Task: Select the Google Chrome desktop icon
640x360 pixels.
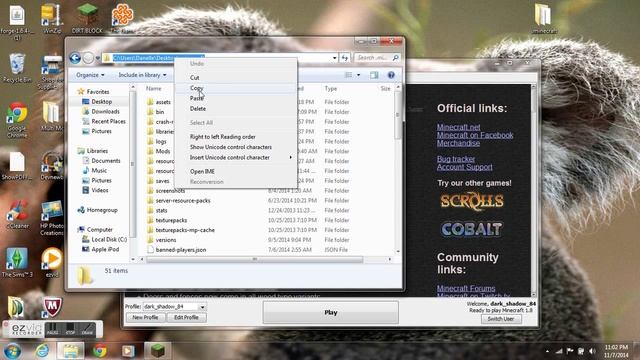Action: click(x=17, y=120)
